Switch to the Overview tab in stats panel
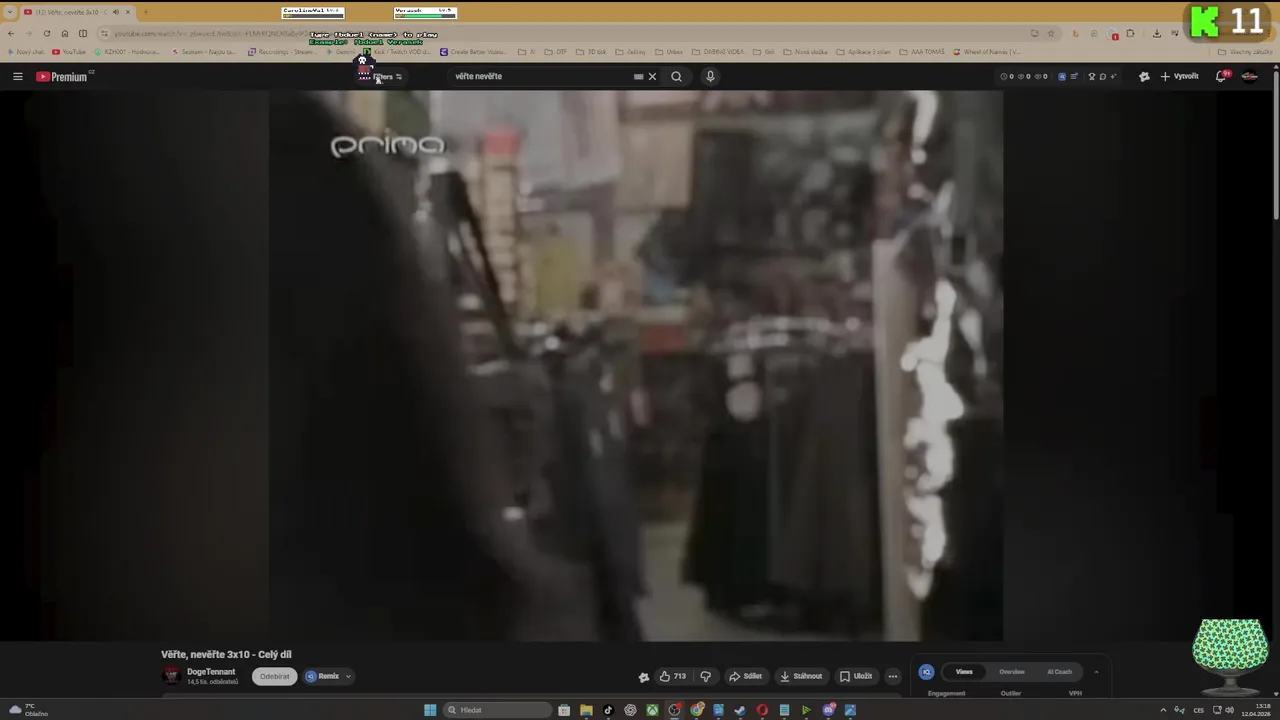Screen dimensions: 1280x720 (1012, 672)
